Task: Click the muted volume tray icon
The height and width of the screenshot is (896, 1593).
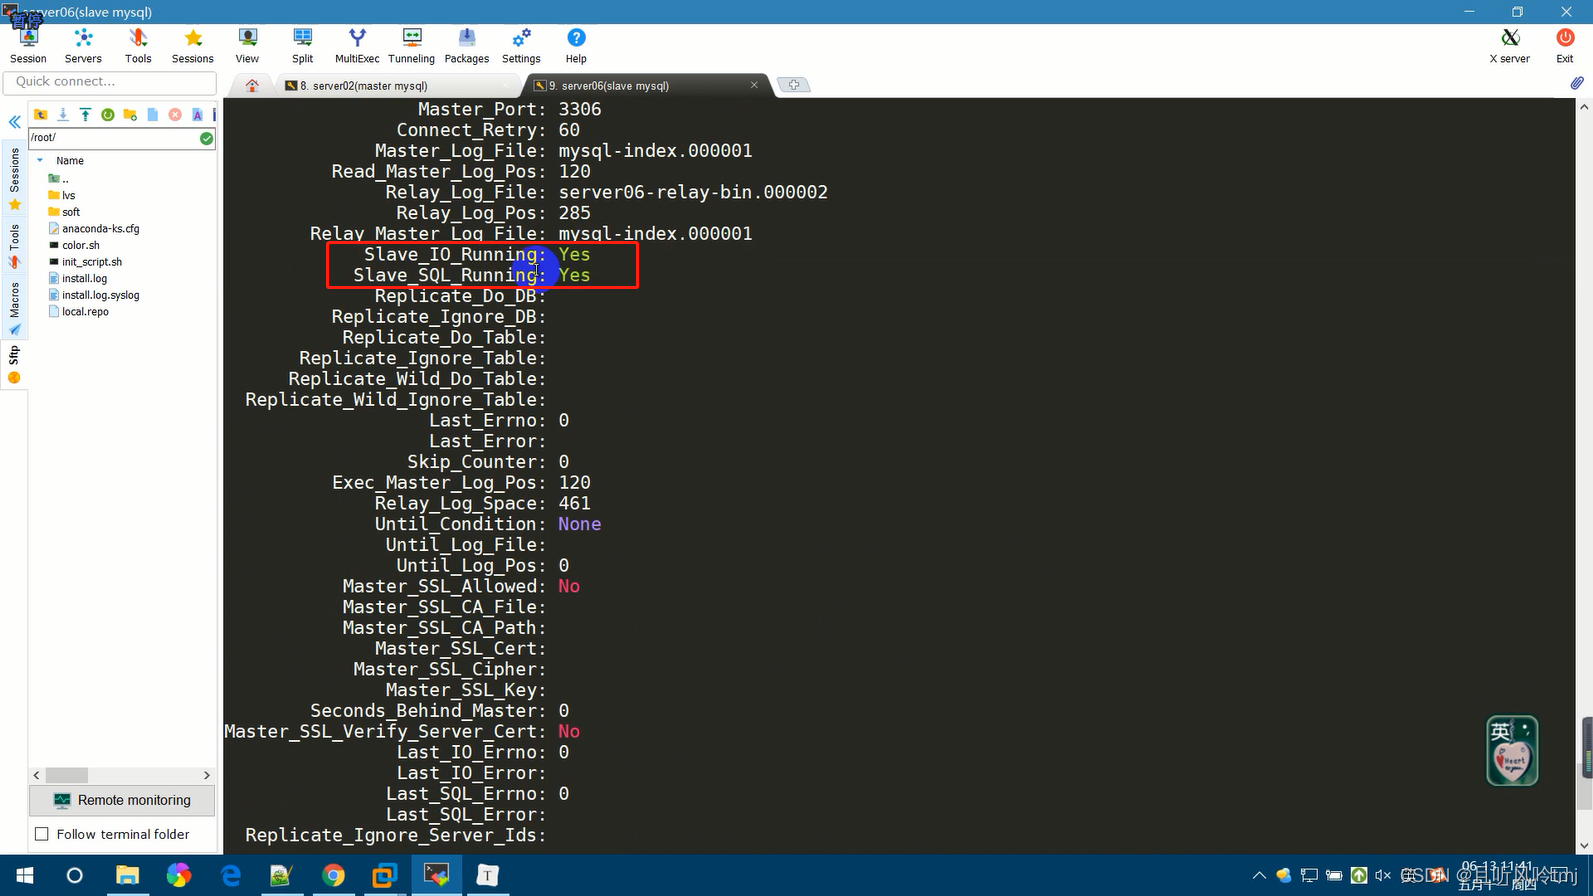Action: pos(1383,876)
